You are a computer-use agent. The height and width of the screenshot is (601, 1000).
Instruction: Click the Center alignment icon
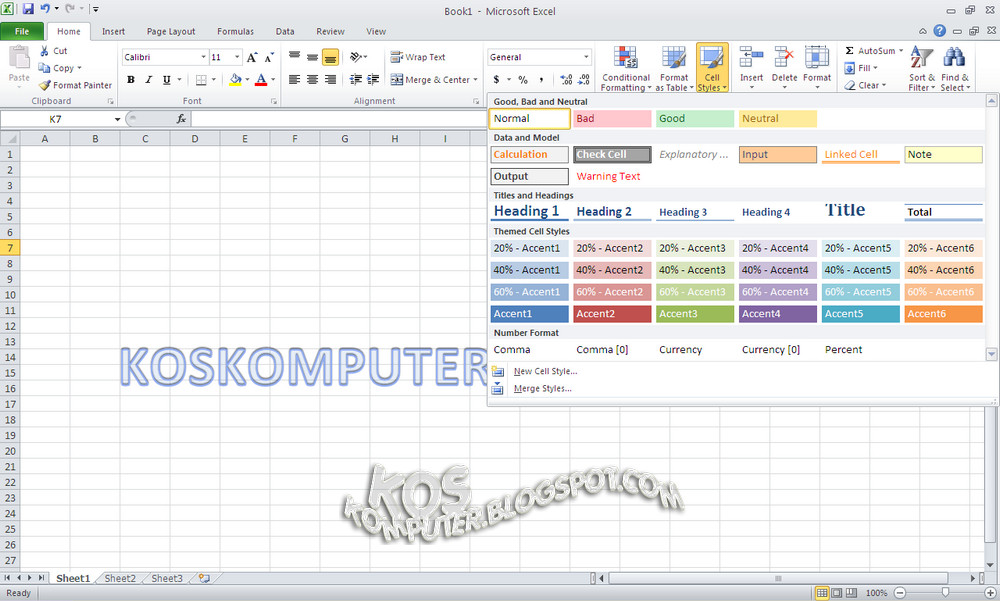(312, 80)
